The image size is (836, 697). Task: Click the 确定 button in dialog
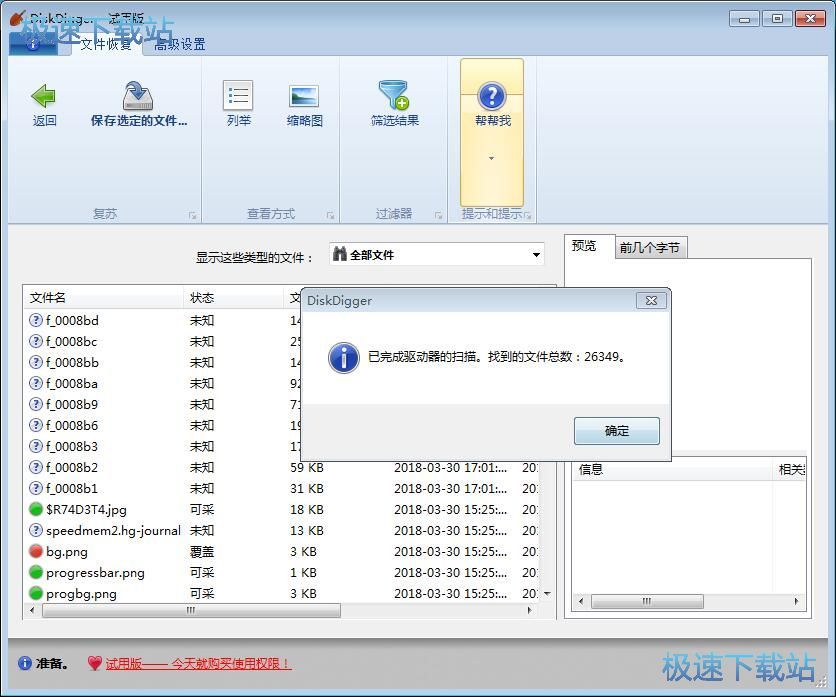point(617,431)
